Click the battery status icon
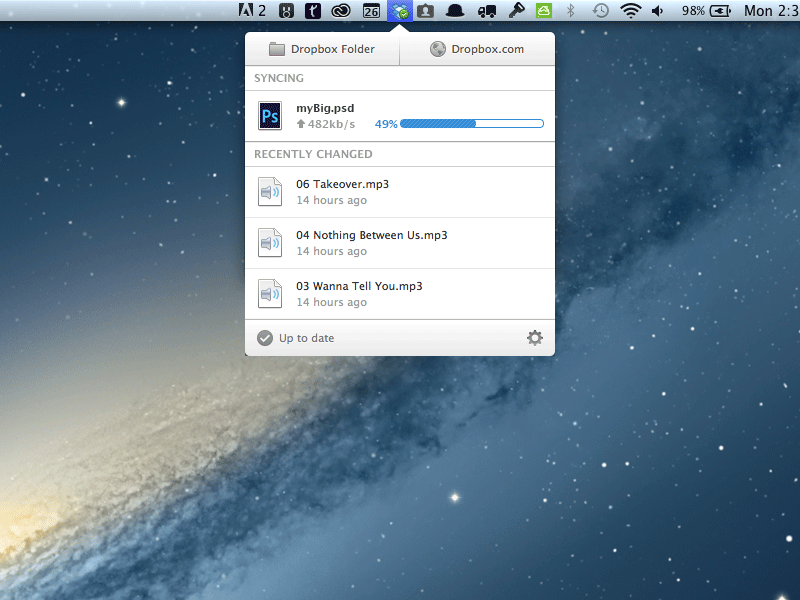Screen dimensions: 800x600 coord(720,11)
